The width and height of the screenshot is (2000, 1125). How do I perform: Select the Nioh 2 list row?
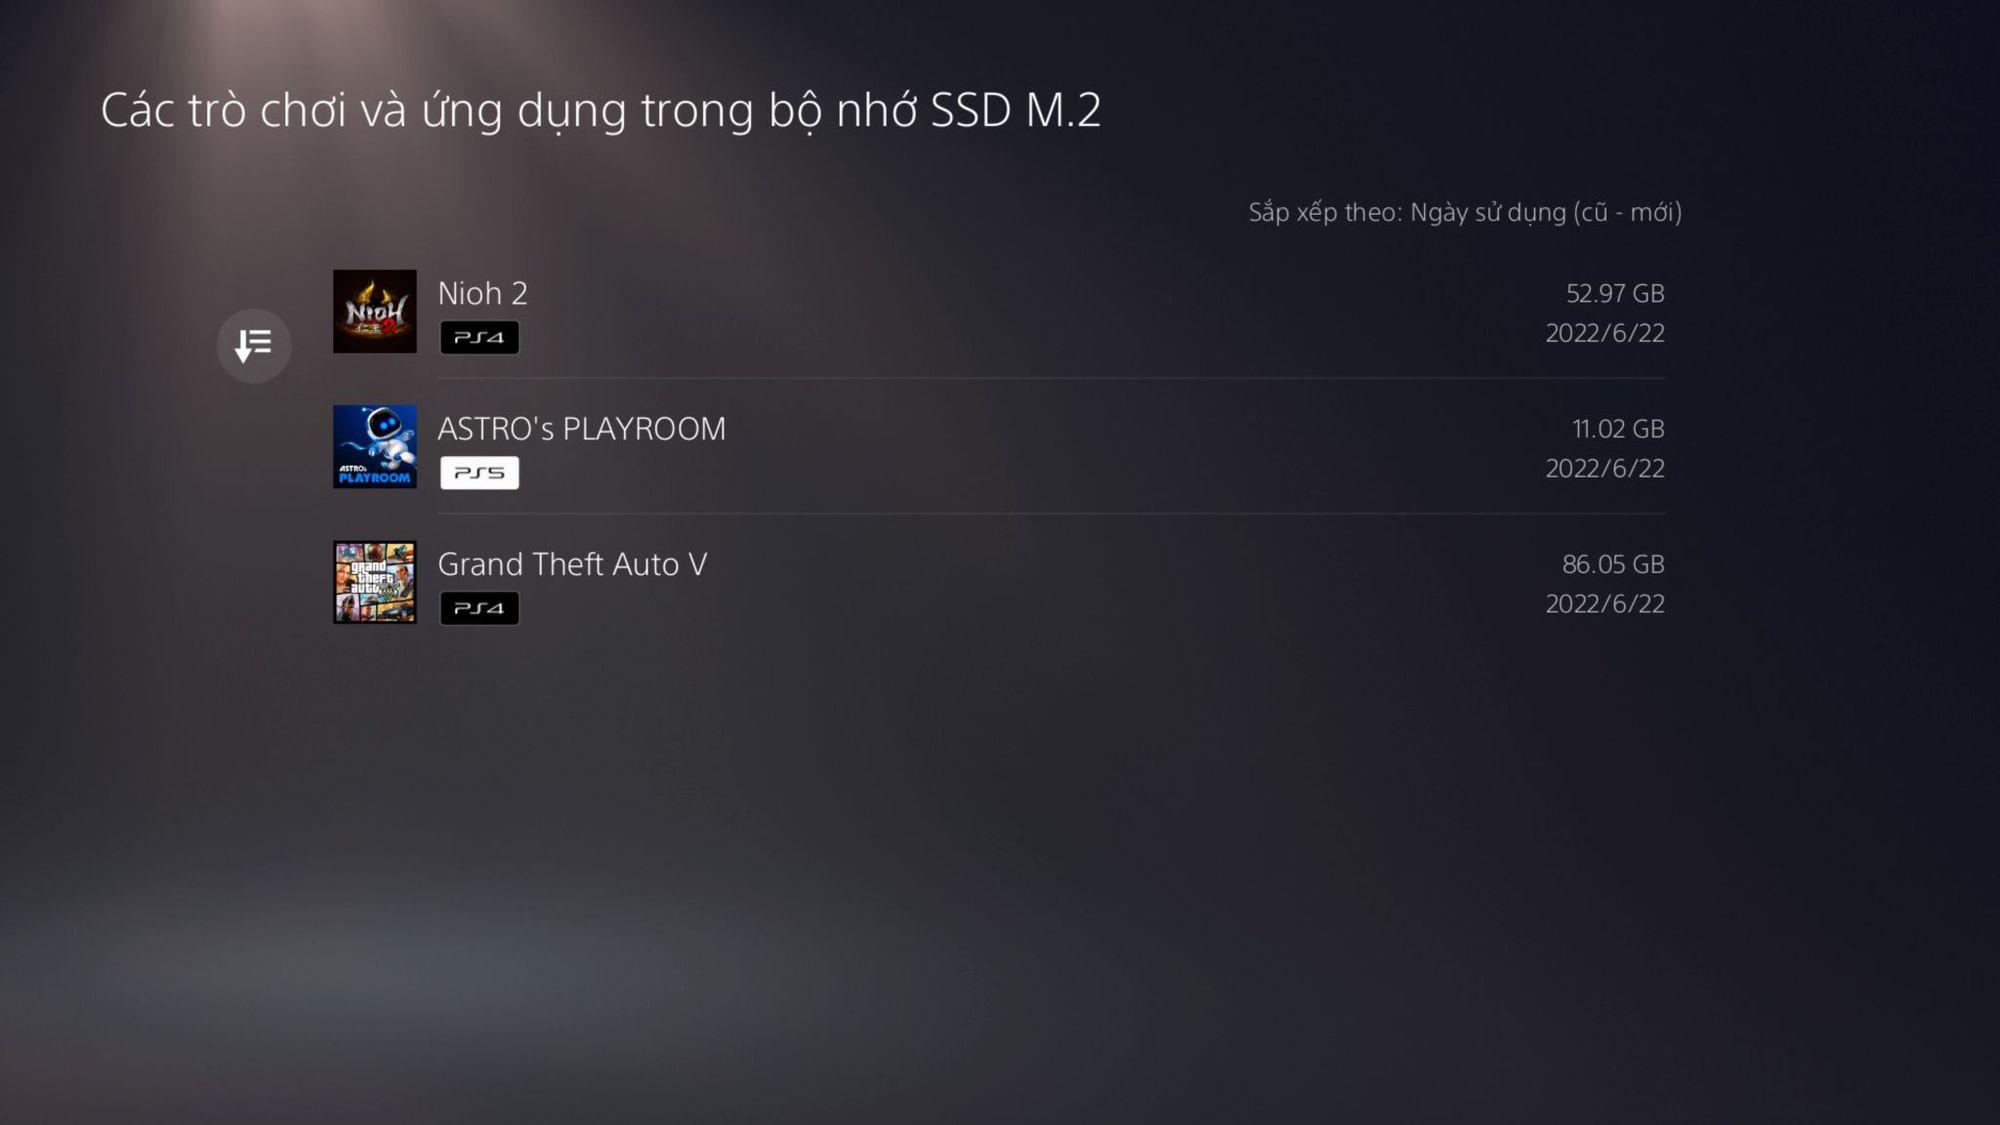pos(999,311)
